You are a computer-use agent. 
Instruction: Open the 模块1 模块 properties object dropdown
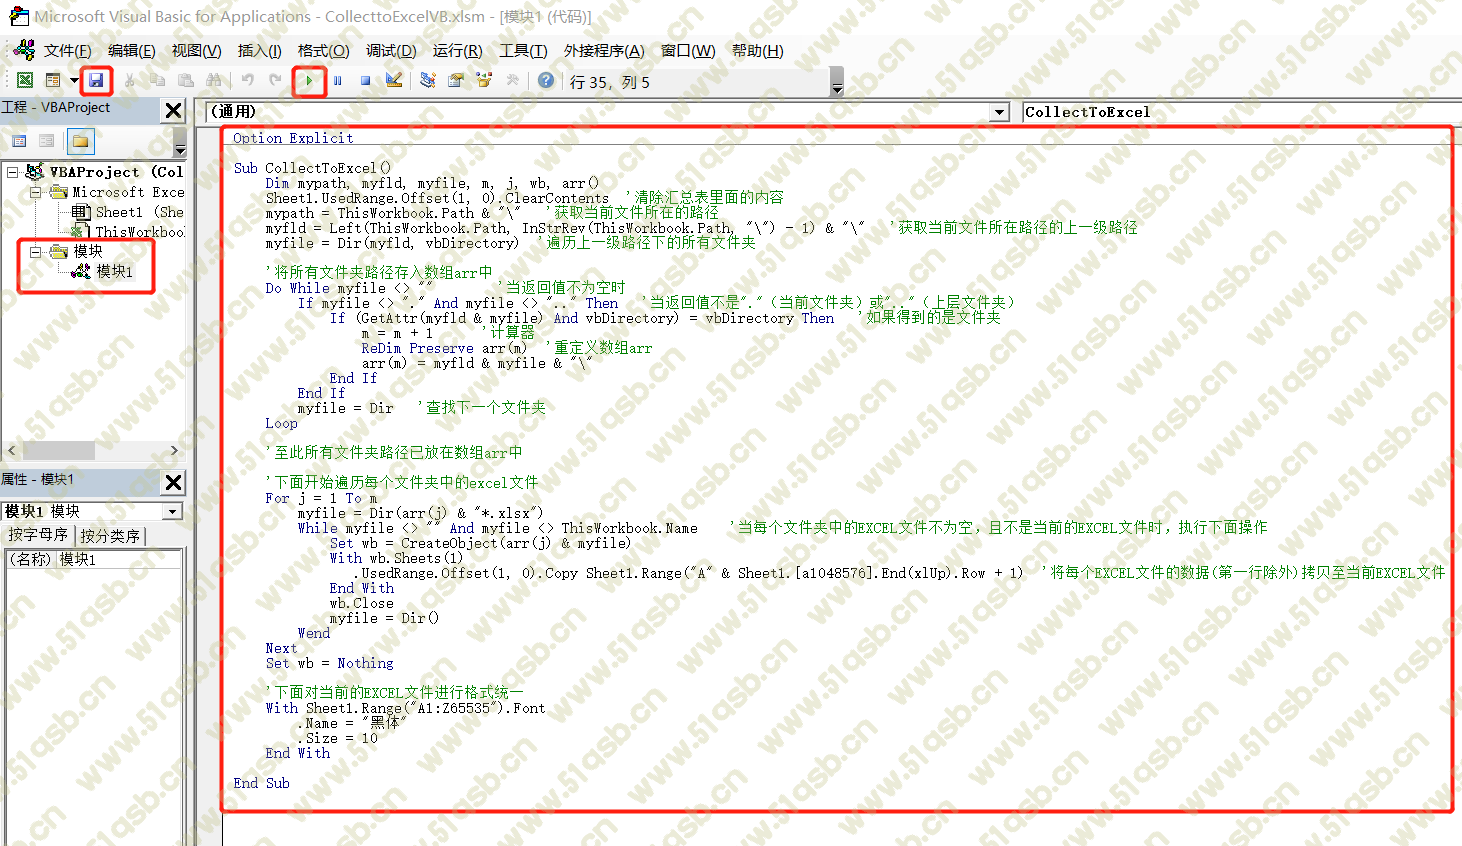[173, 511]
